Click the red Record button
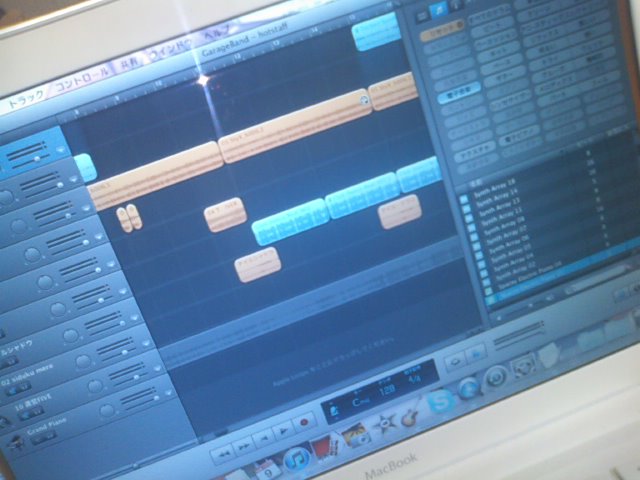Screen dimensions: 640x480 (304, 422)
